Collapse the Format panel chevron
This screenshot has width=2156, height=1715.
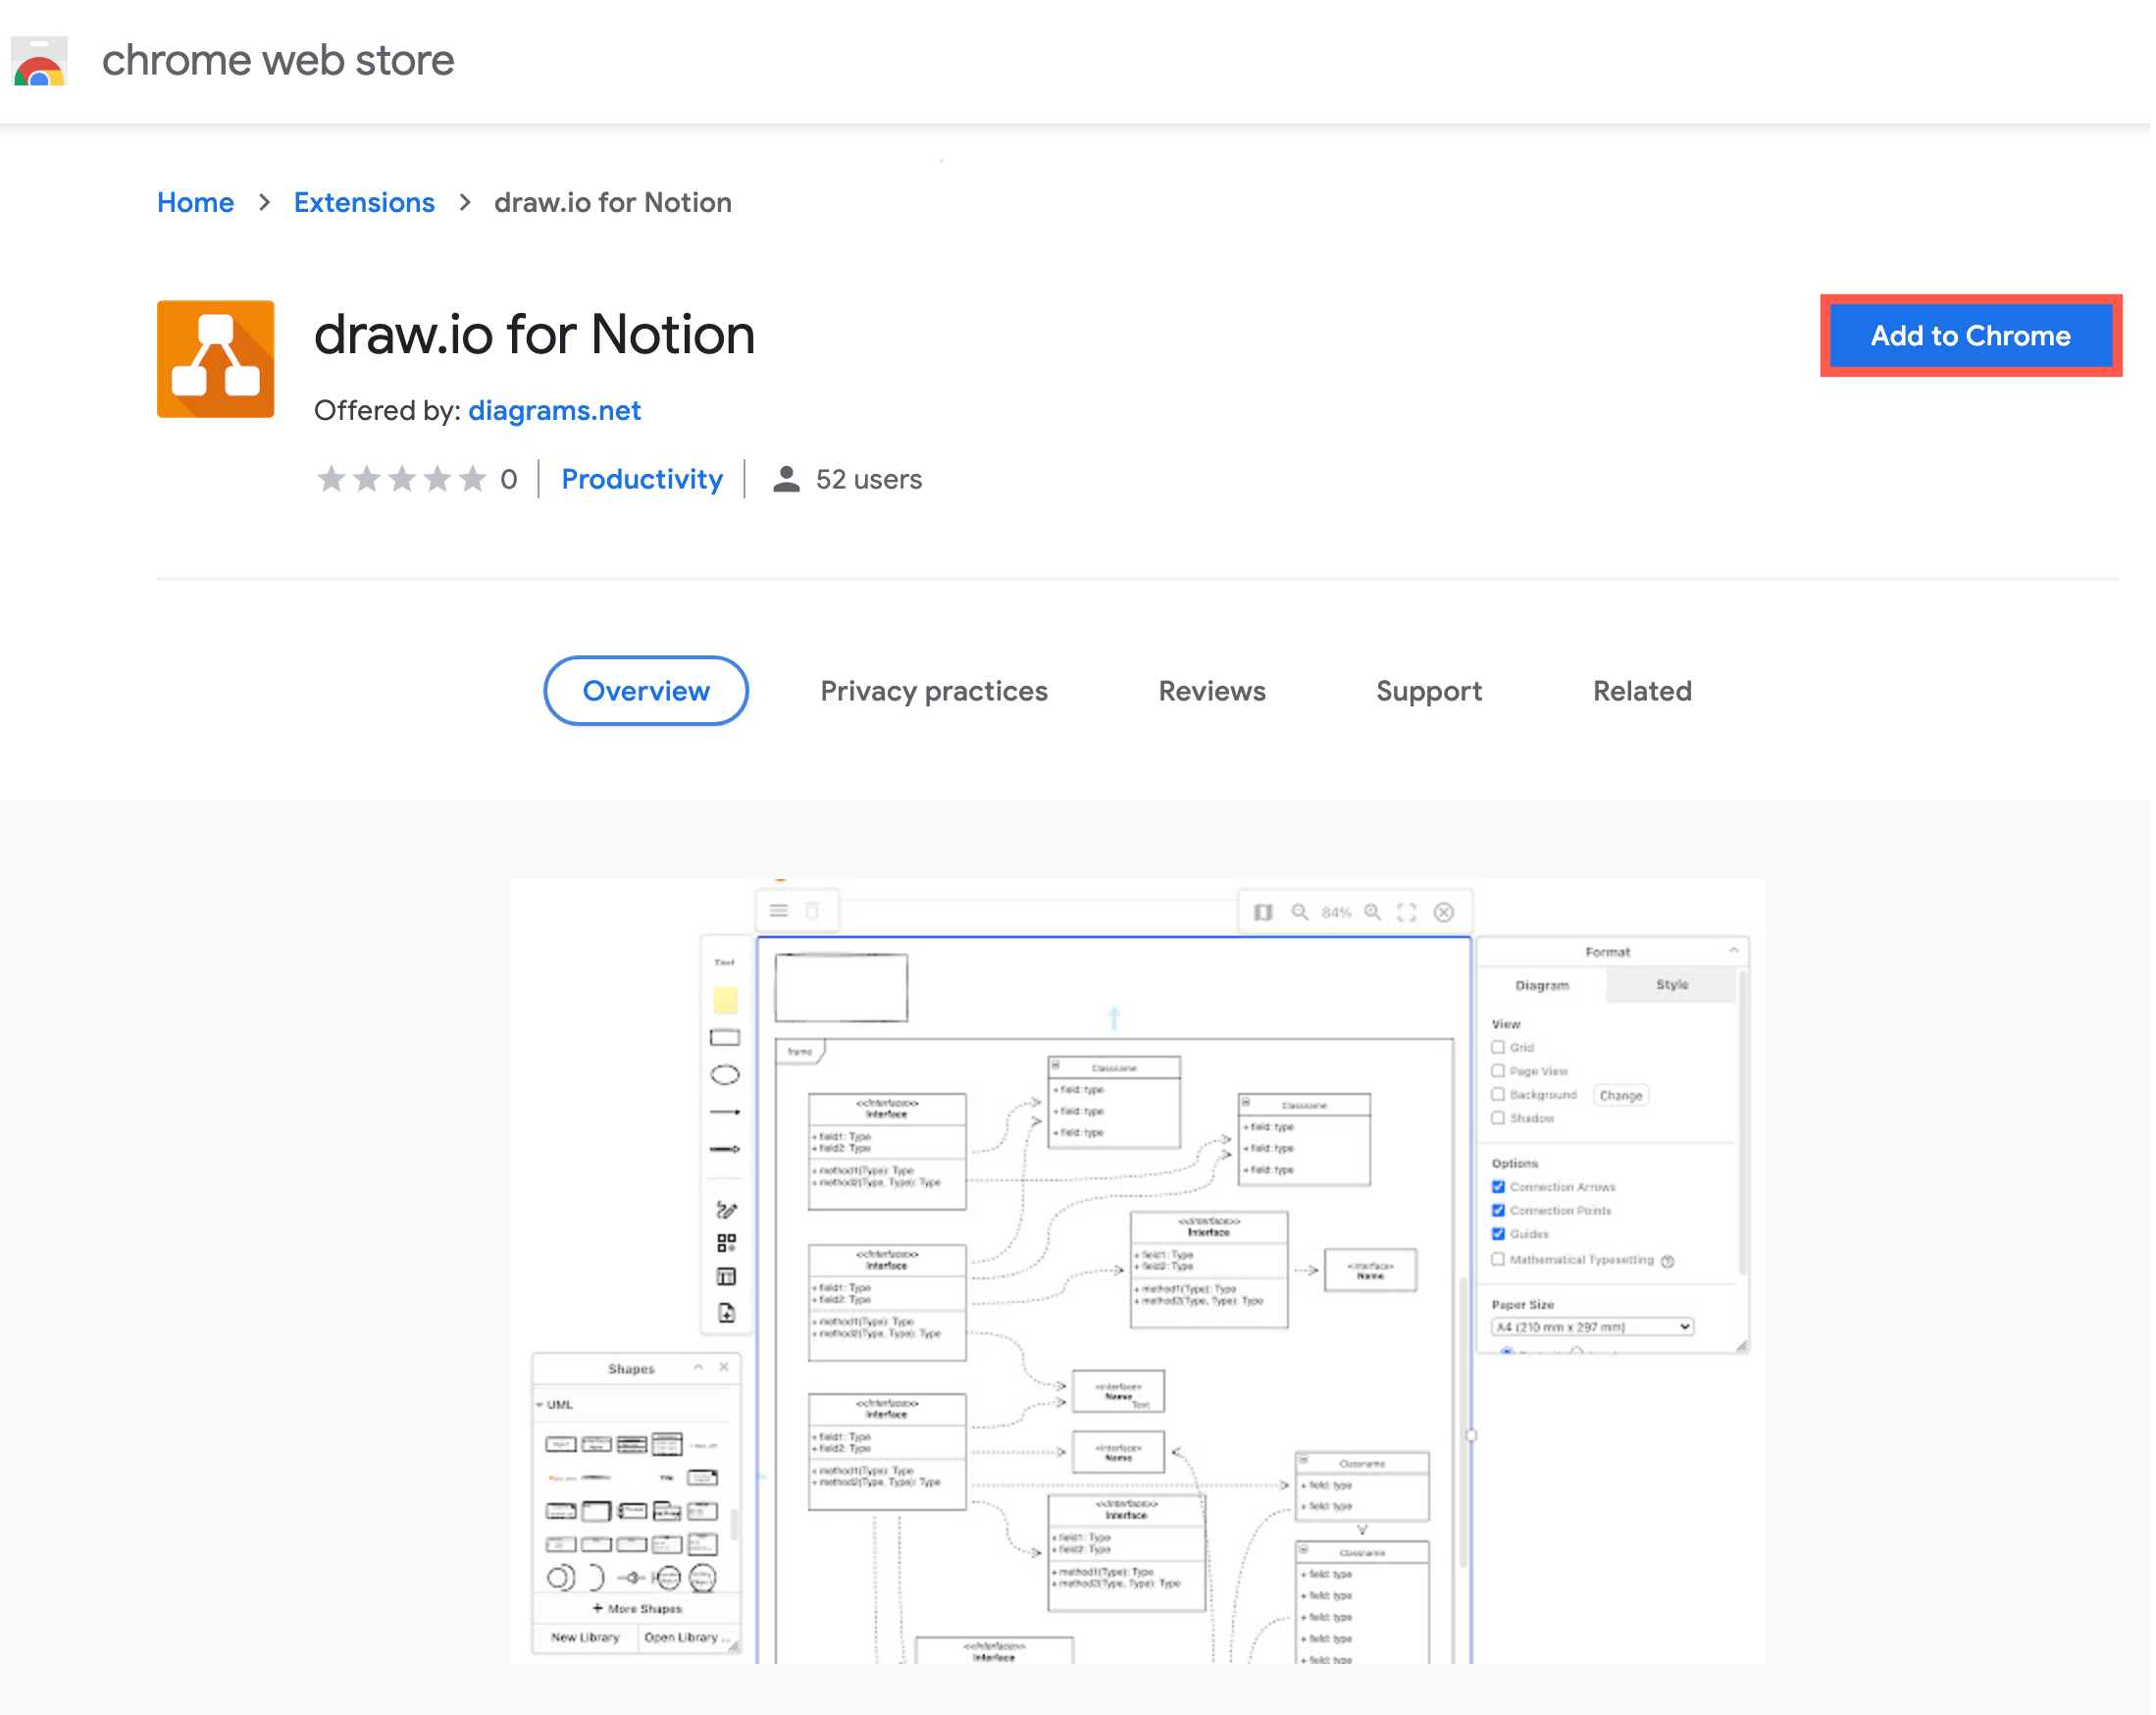tap(1734, 951)
